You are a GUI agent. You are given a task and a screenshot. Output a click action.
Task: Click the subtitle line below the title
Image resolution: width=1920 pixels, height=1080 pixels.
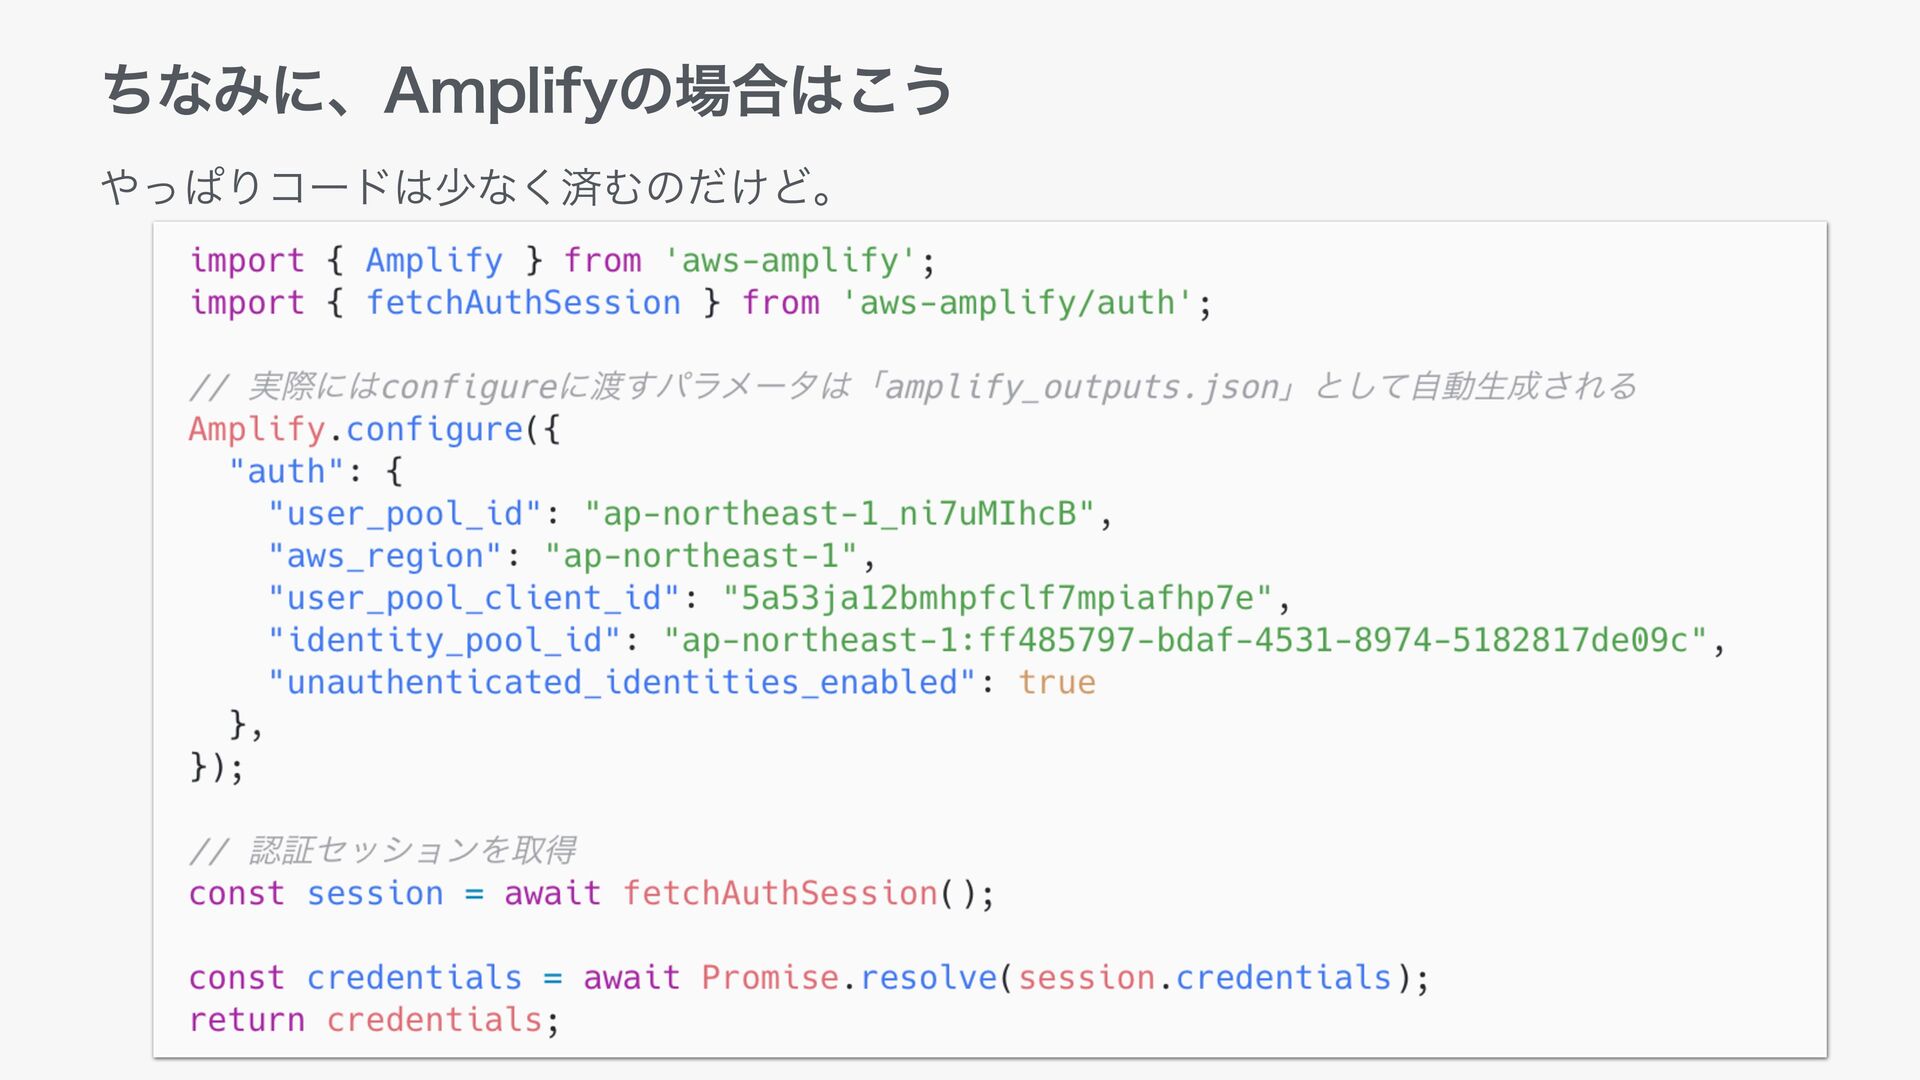coord(468,186)
